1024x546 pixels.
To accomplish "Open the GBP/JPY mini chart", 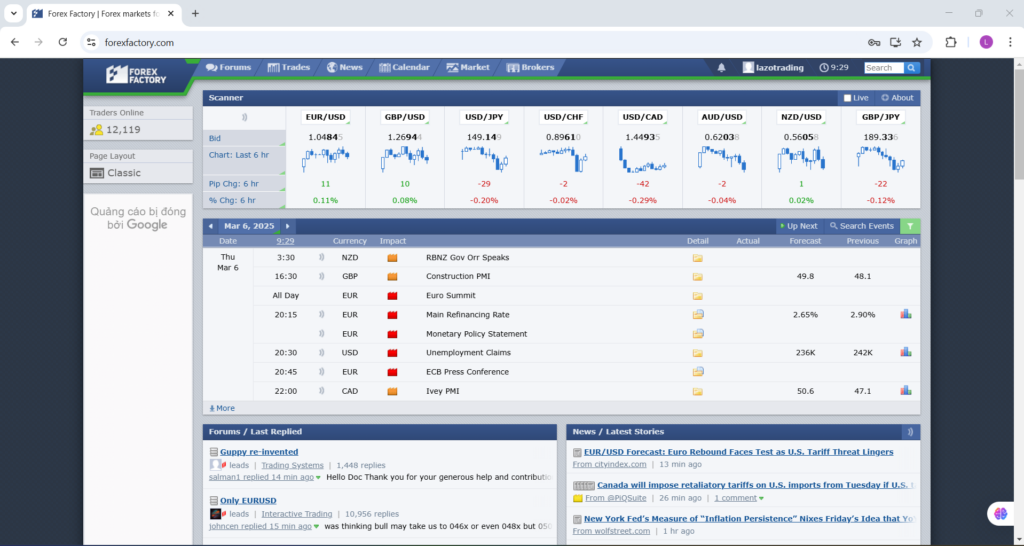I will [x=880, y=159].
